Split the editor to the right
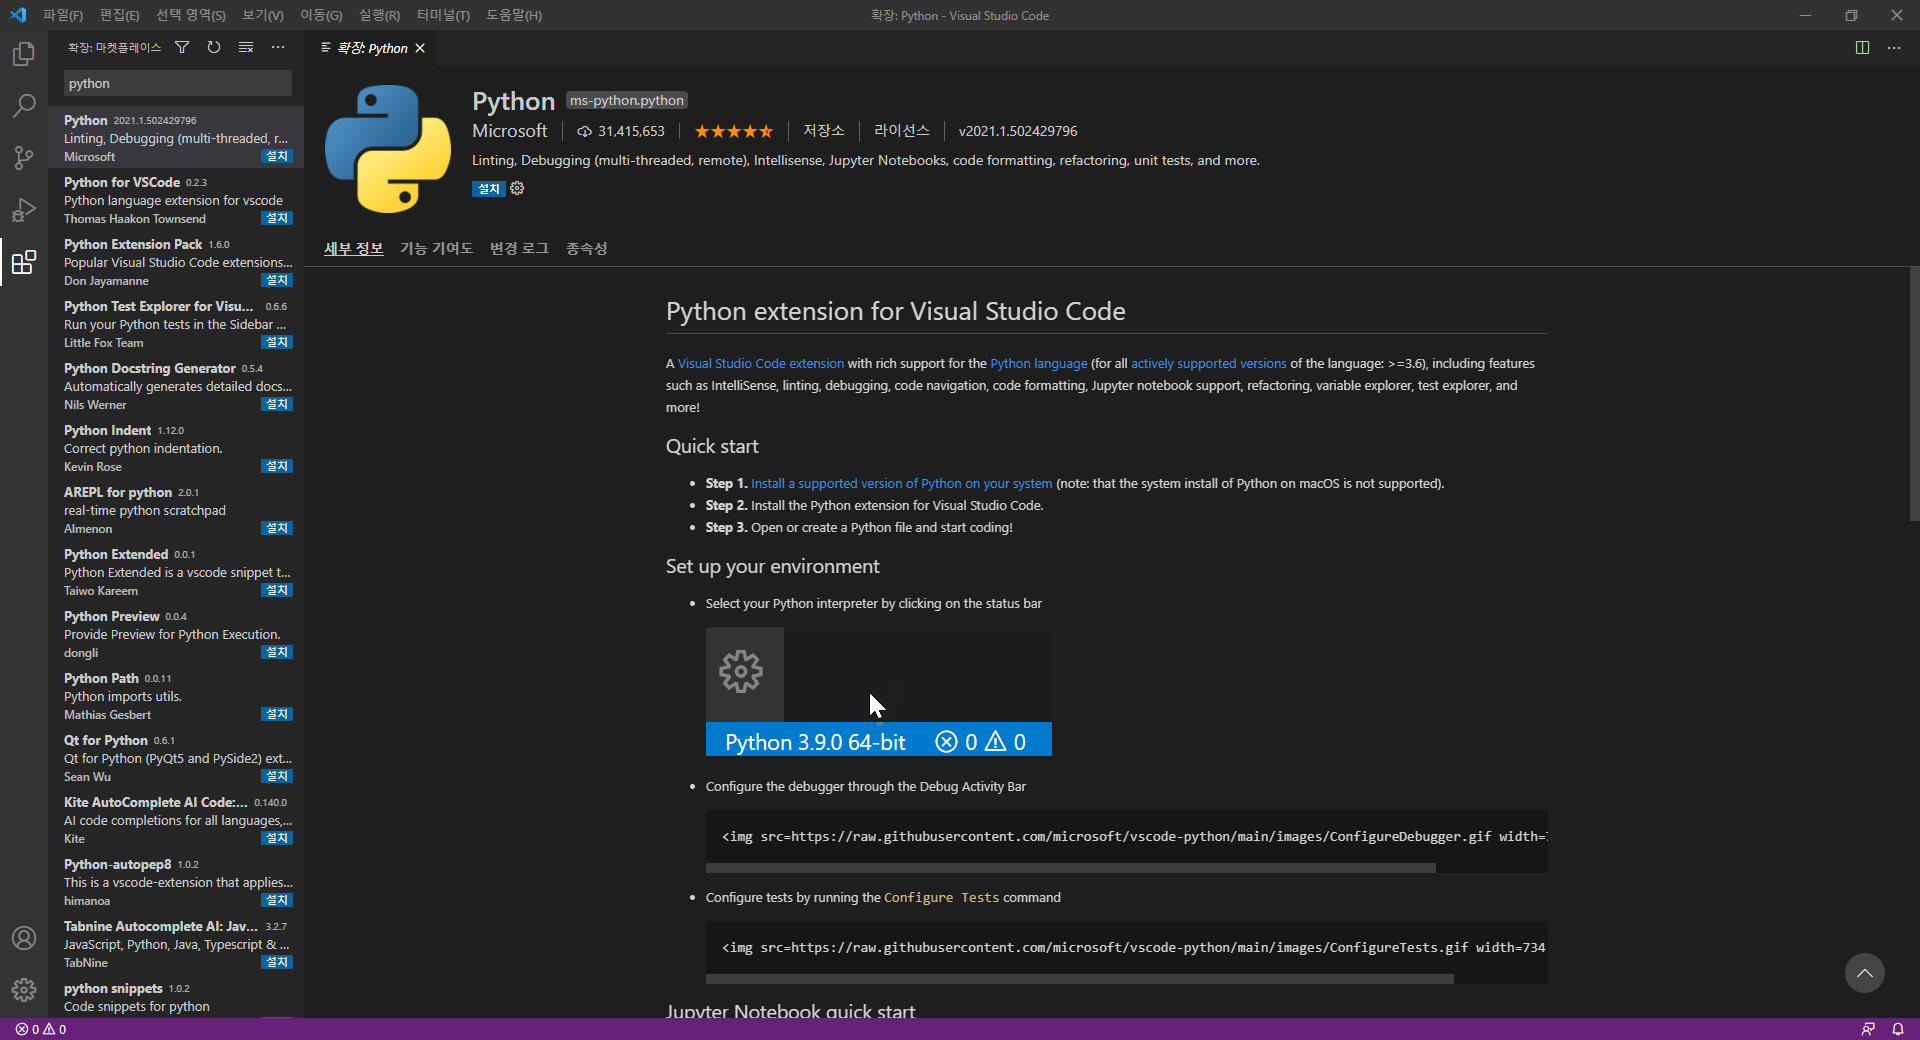1920x1040 pixels. click(1862, 47)
